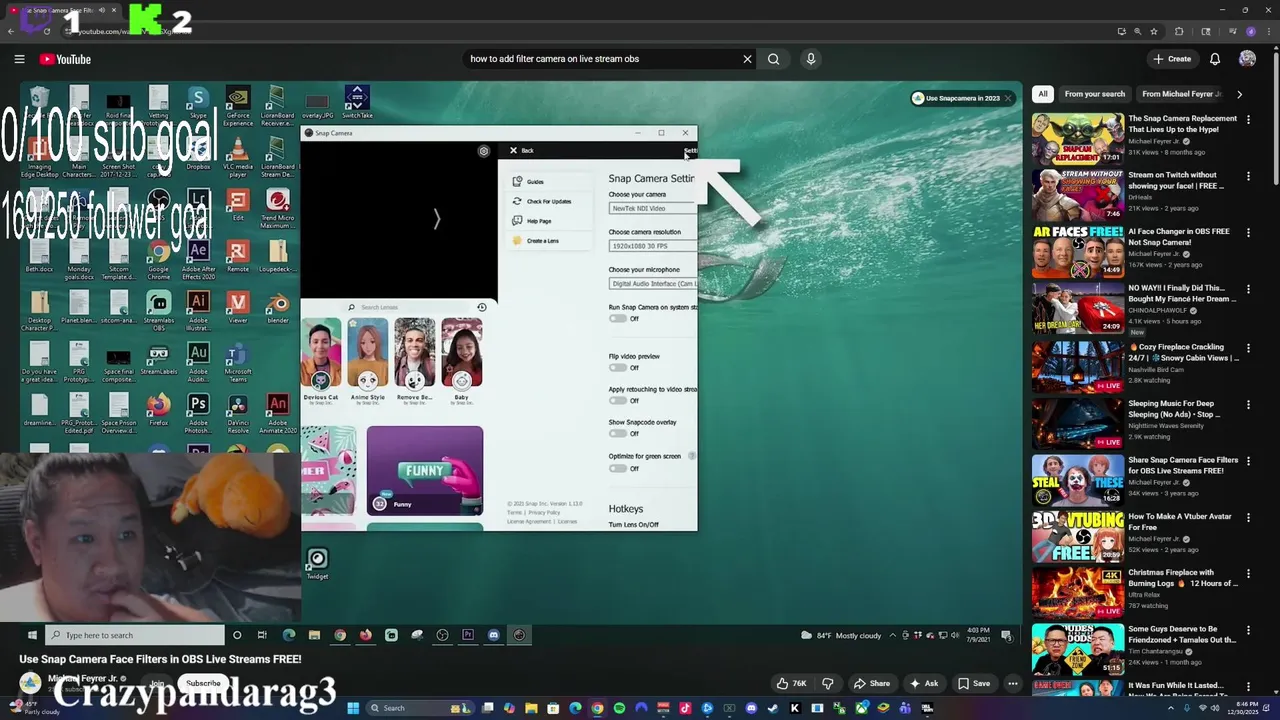This screenshot has width=1280, height=720.
Task: Dislike the video with thumbs down
Action: tap(828, 684)
